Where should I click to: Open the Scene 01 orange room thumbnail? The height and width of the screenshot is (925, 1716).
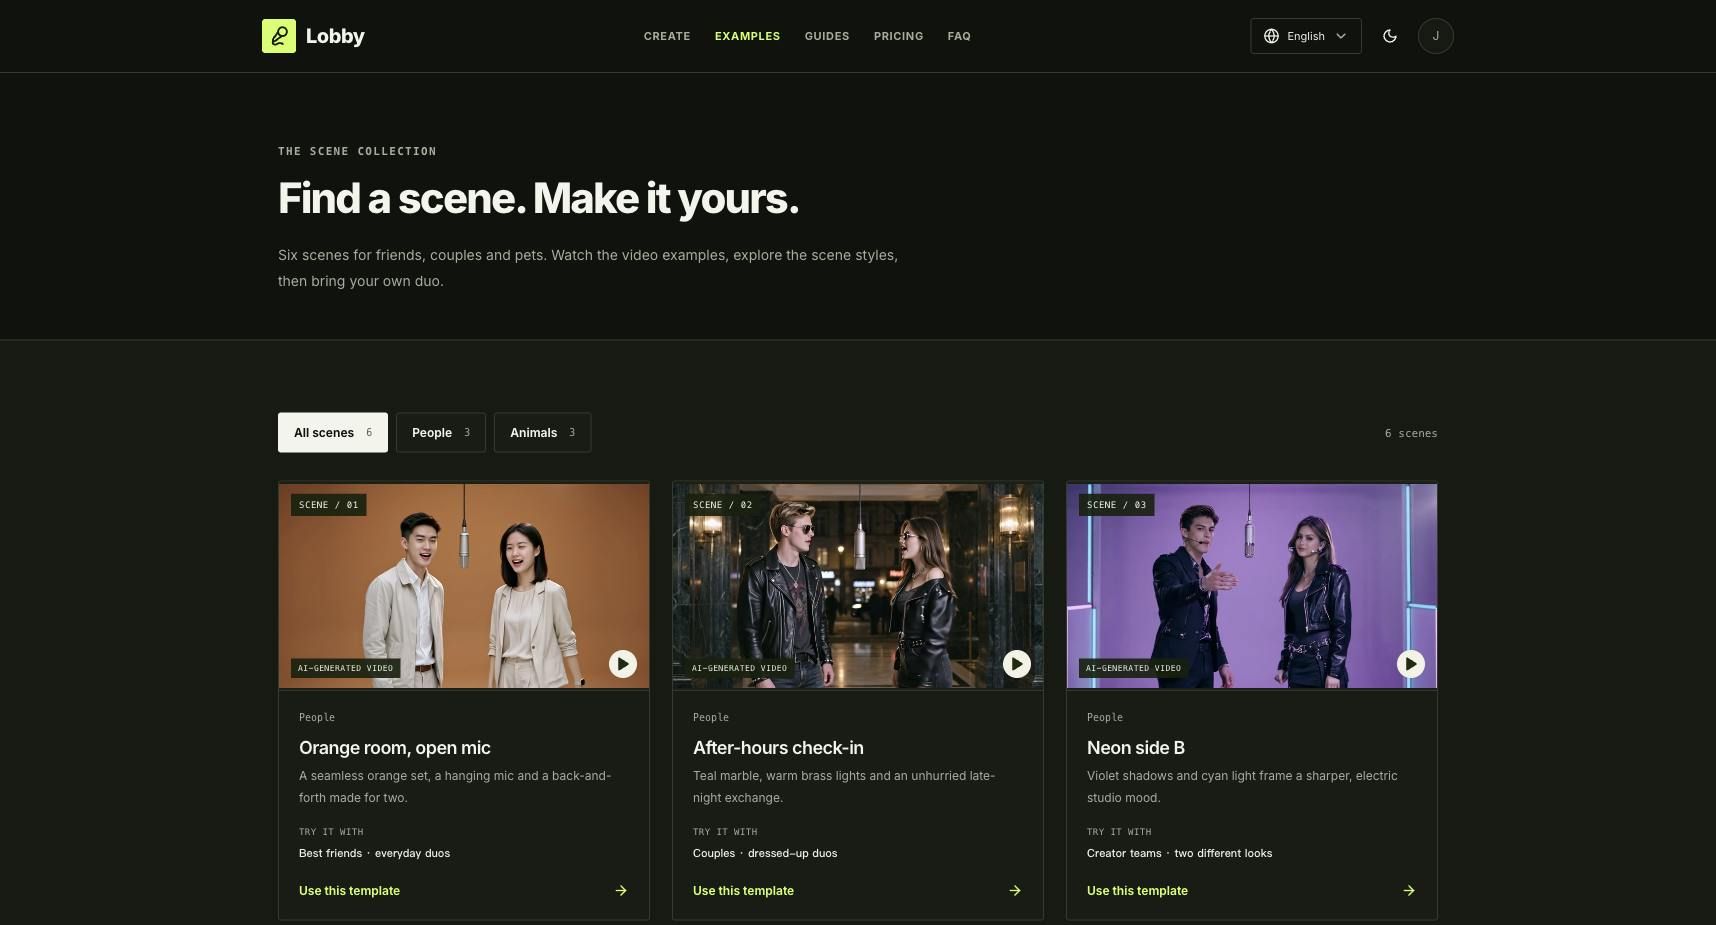click(x=464, y=586)
